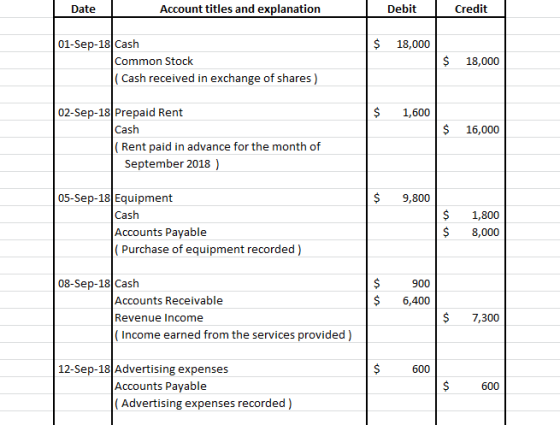Select the 600 credit amount

tap(490, 386)
